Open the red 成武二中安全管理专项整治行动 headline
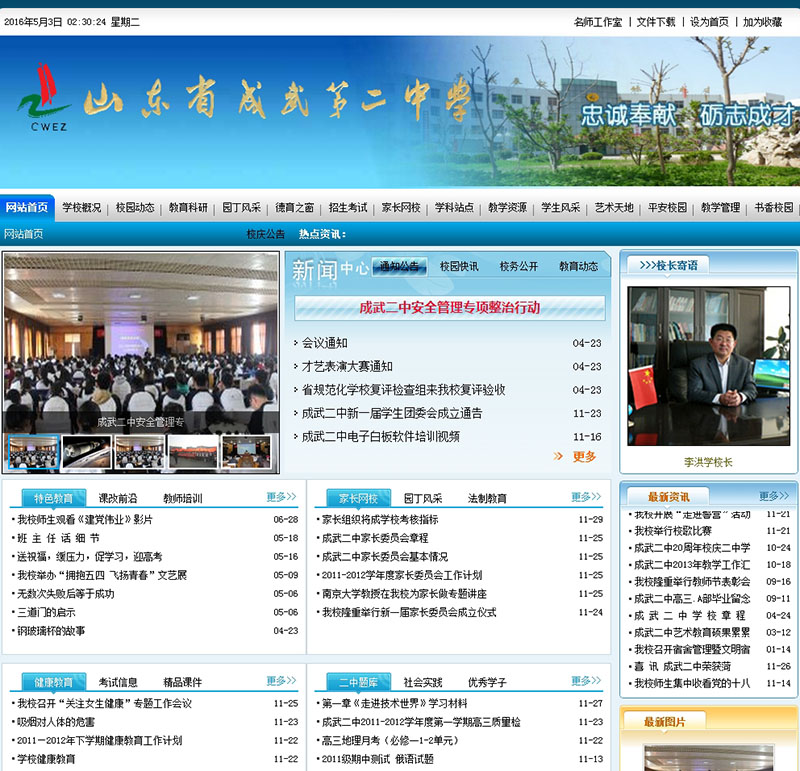The image size is (800, 771). 449,308
